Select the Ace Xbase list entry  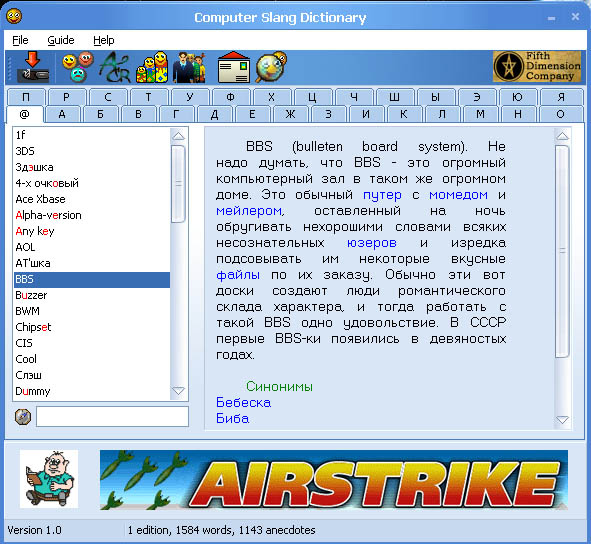pyautogui.click(x=92, y=199)
